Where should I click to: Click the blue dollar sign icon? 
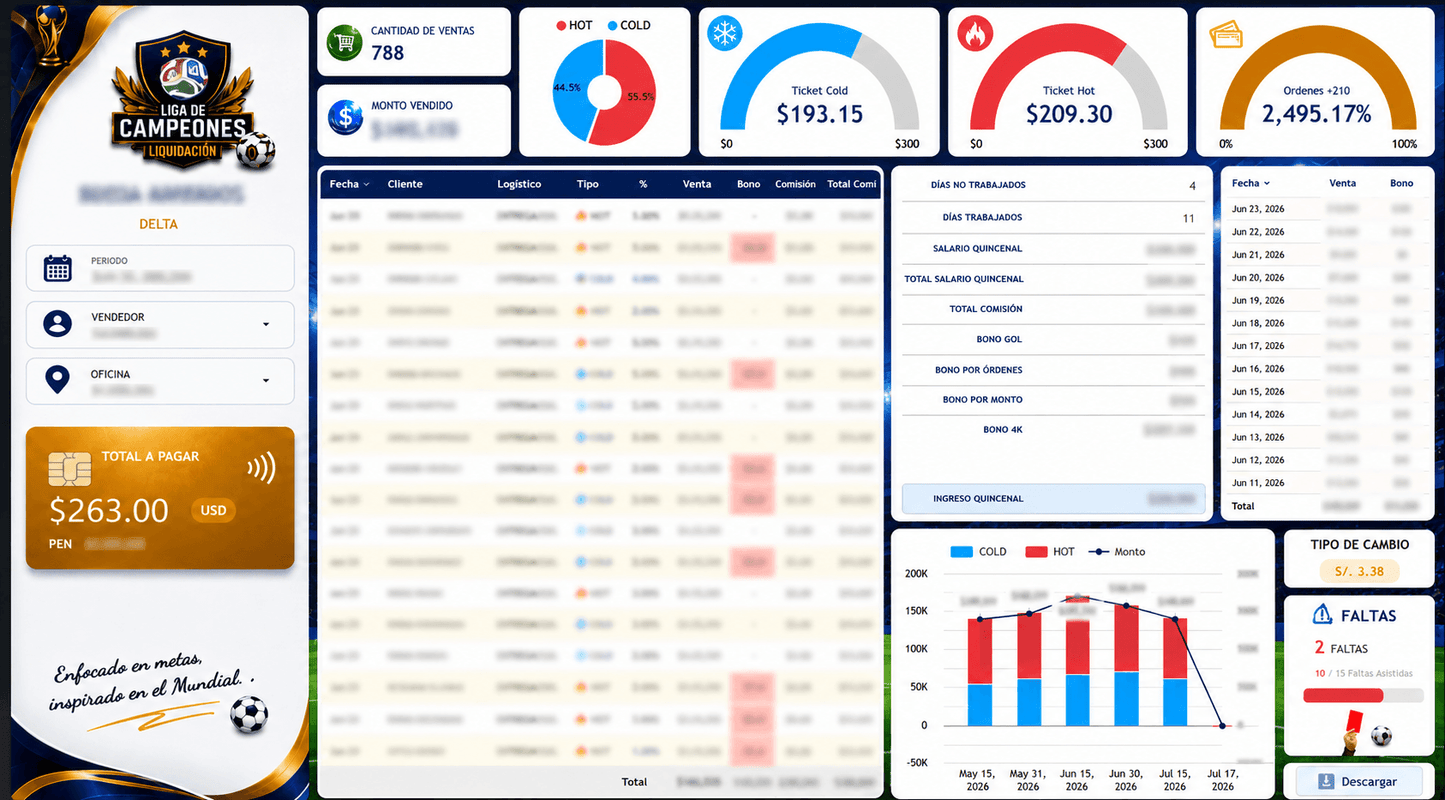pos(346,117)
